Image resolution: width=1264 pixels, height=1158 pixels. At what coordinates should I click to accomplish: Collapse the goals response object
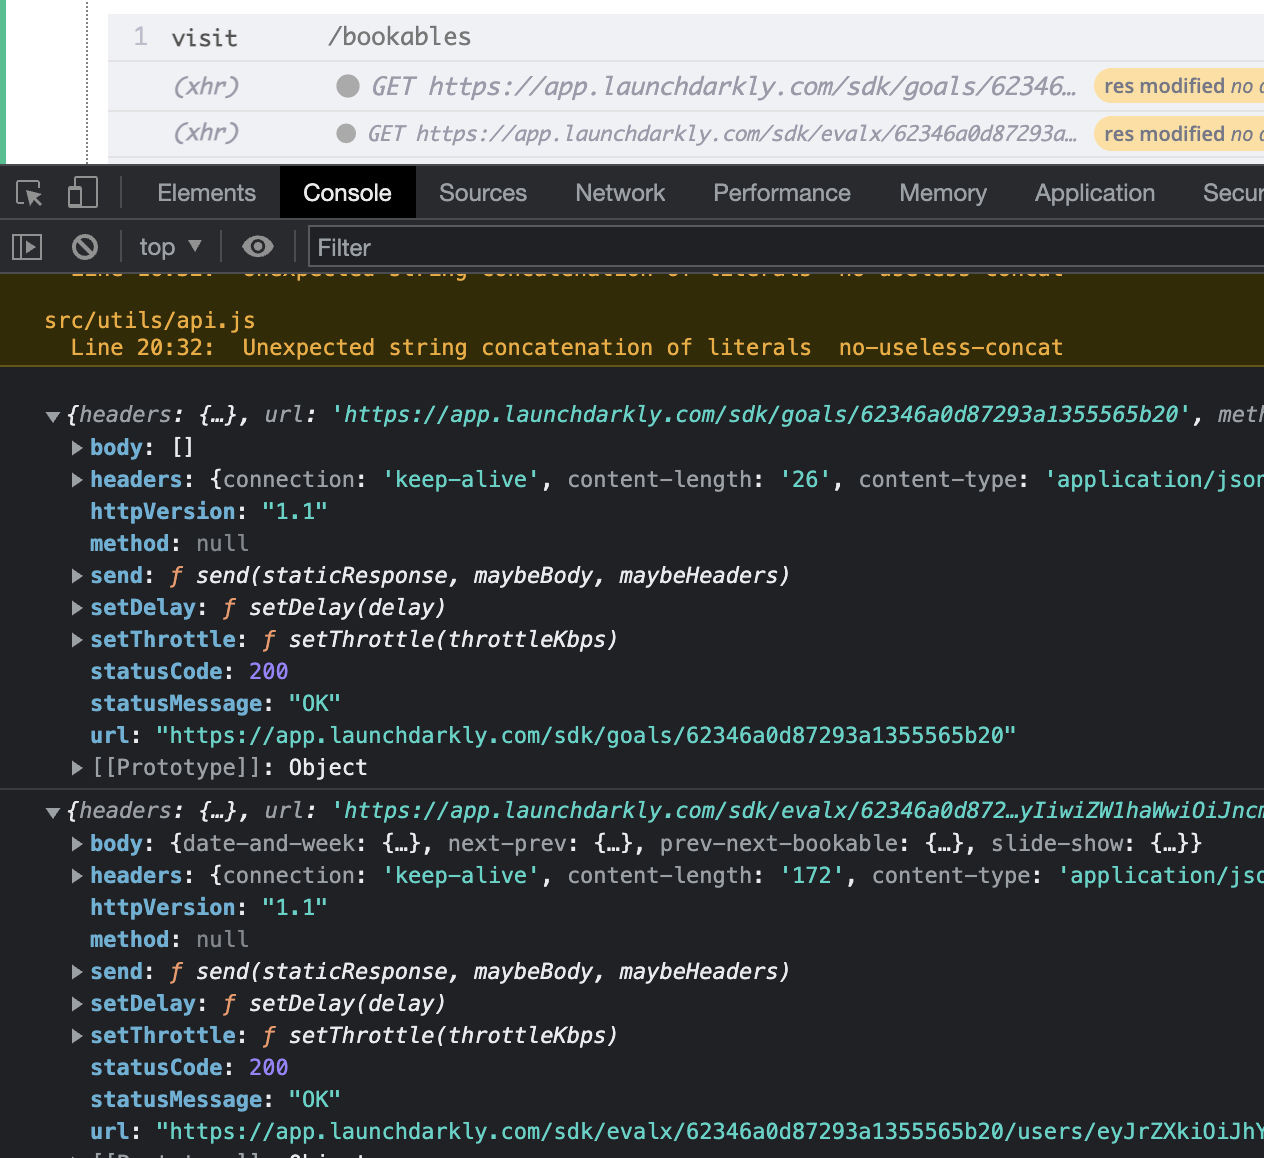click(x=53, y=416)
